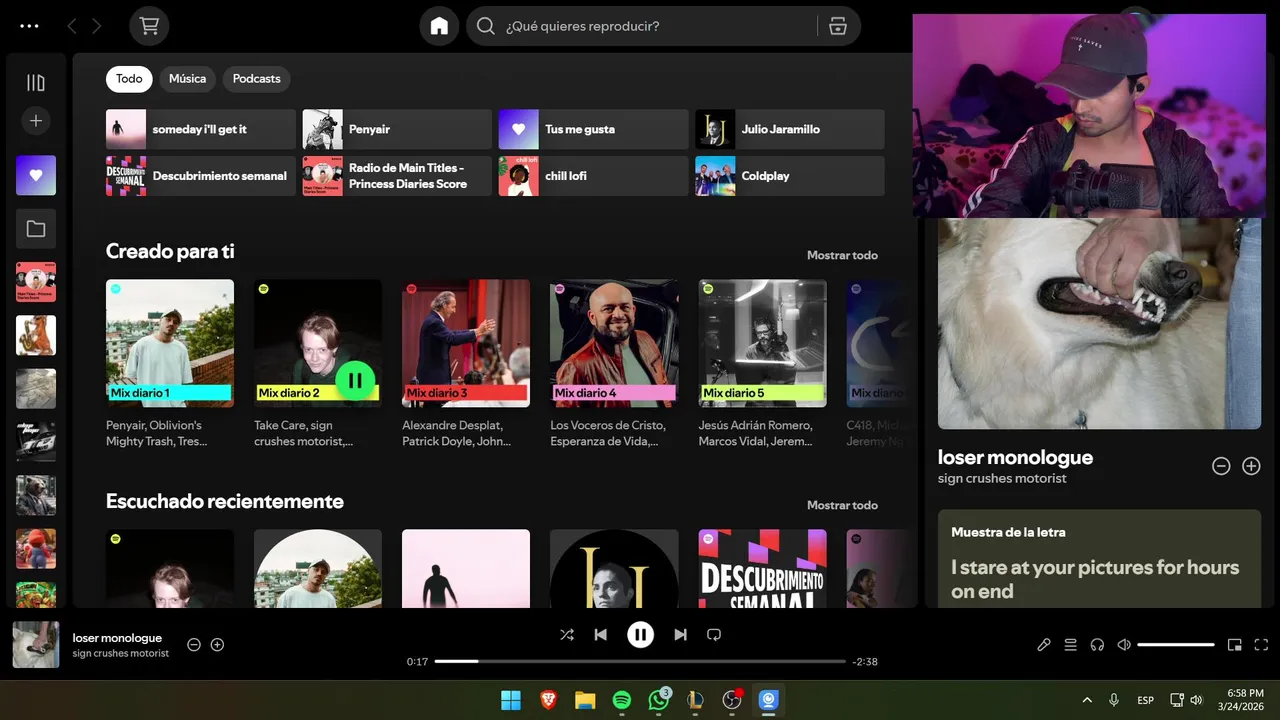1280x720 pixels.
Task: Create a playlist with plus icon
Action: [36, 121]
